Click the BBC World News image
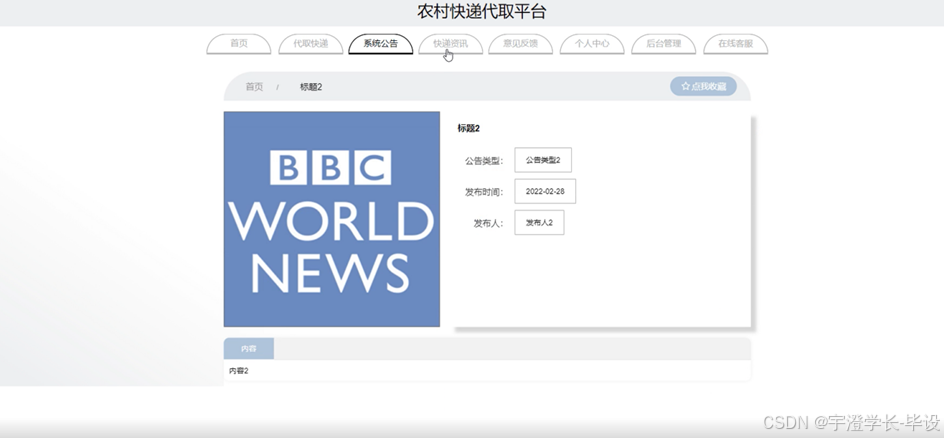 click(x=332, y=219)
